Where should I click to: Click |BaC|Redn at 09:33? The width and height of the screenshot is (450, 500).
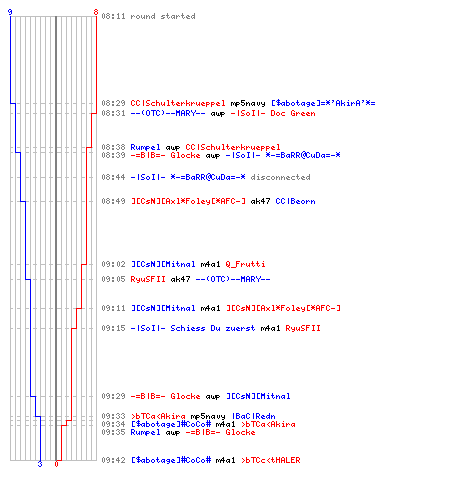254,416
